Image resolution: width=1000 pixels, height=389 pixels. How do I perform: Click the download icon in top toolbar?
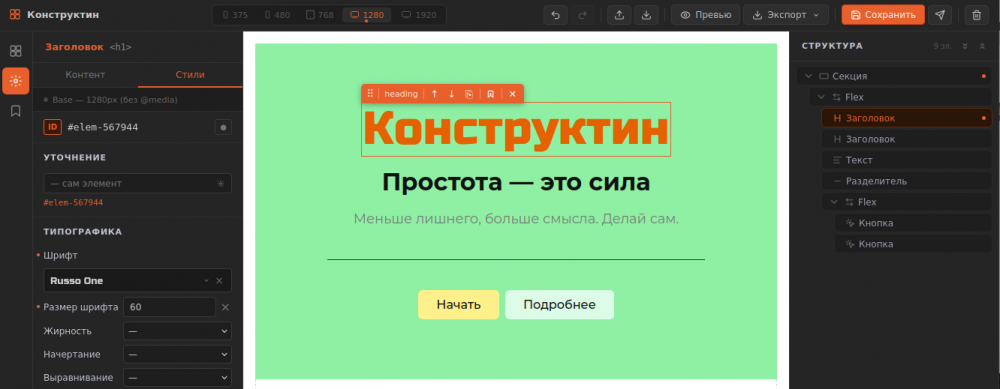646,15
